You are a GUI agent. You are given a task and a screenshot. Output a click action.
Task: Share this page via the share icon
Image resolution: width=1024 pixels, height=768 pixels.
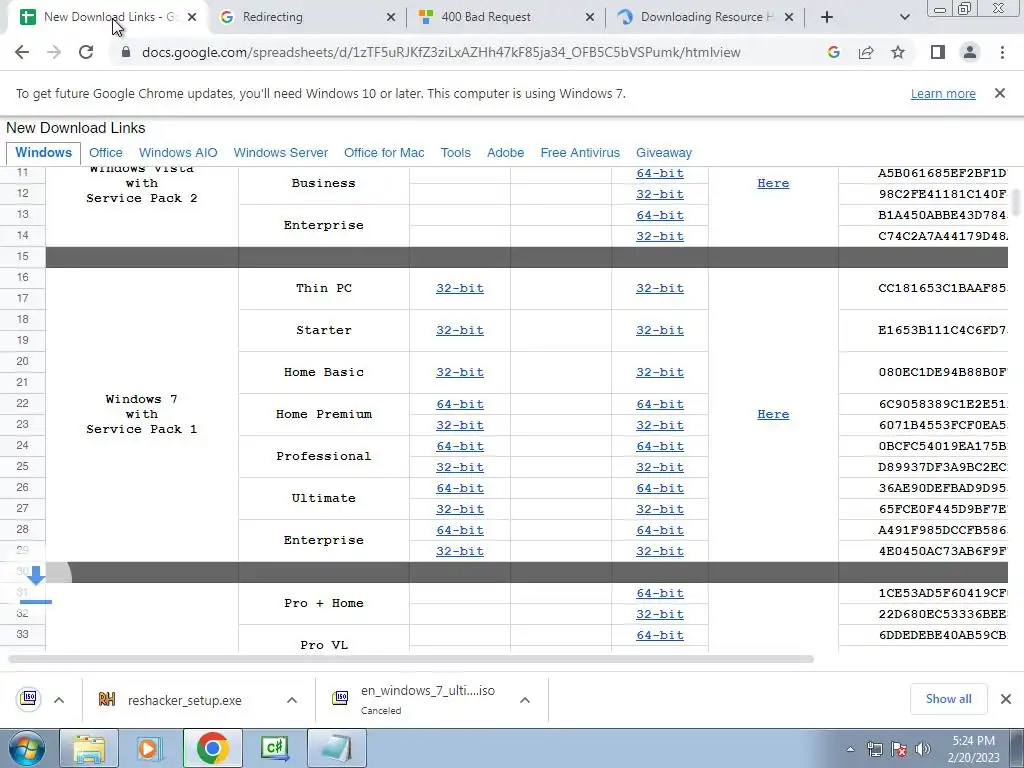pyautogui.click(x=866, y=52)
